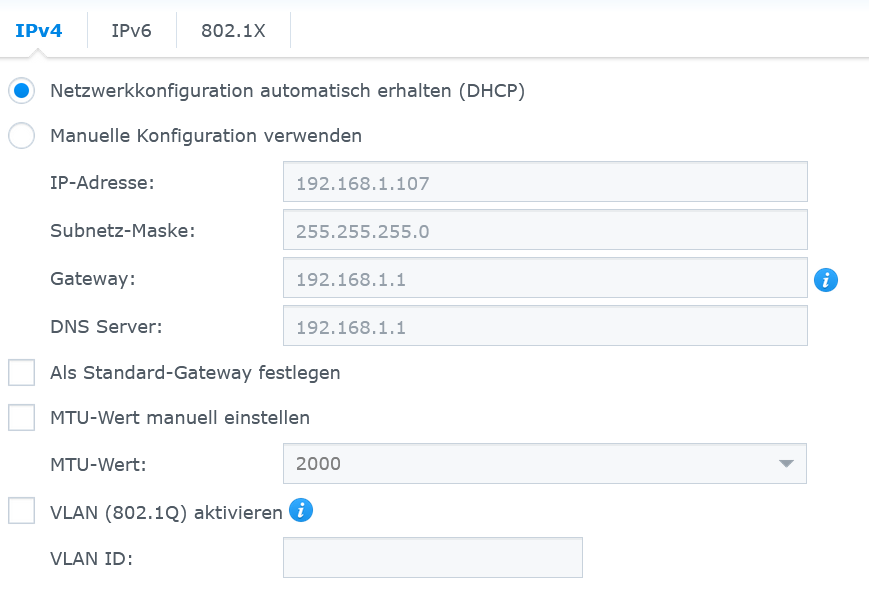The height and width of the screenshot is (599, 869).
Task: Enable 'Als Standard-Gateway festlegen' checkbox
Action: tap(22, 373)
